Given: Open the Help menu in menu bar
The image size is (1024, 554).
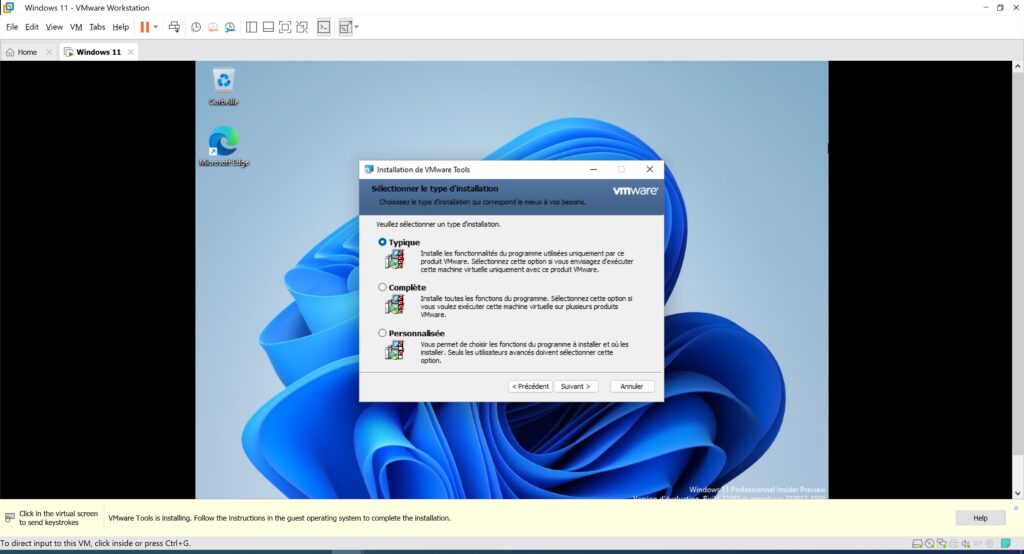Looking at the screenshot, I should (x=121, y=27).
